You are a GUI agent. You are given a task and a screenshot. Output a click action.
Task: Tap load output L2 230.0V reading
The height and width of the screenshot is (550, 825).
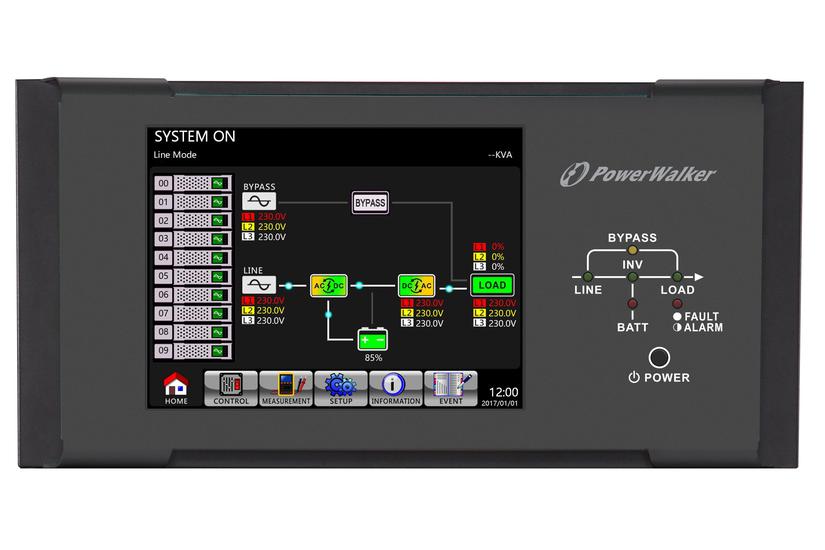coord(495,313)
